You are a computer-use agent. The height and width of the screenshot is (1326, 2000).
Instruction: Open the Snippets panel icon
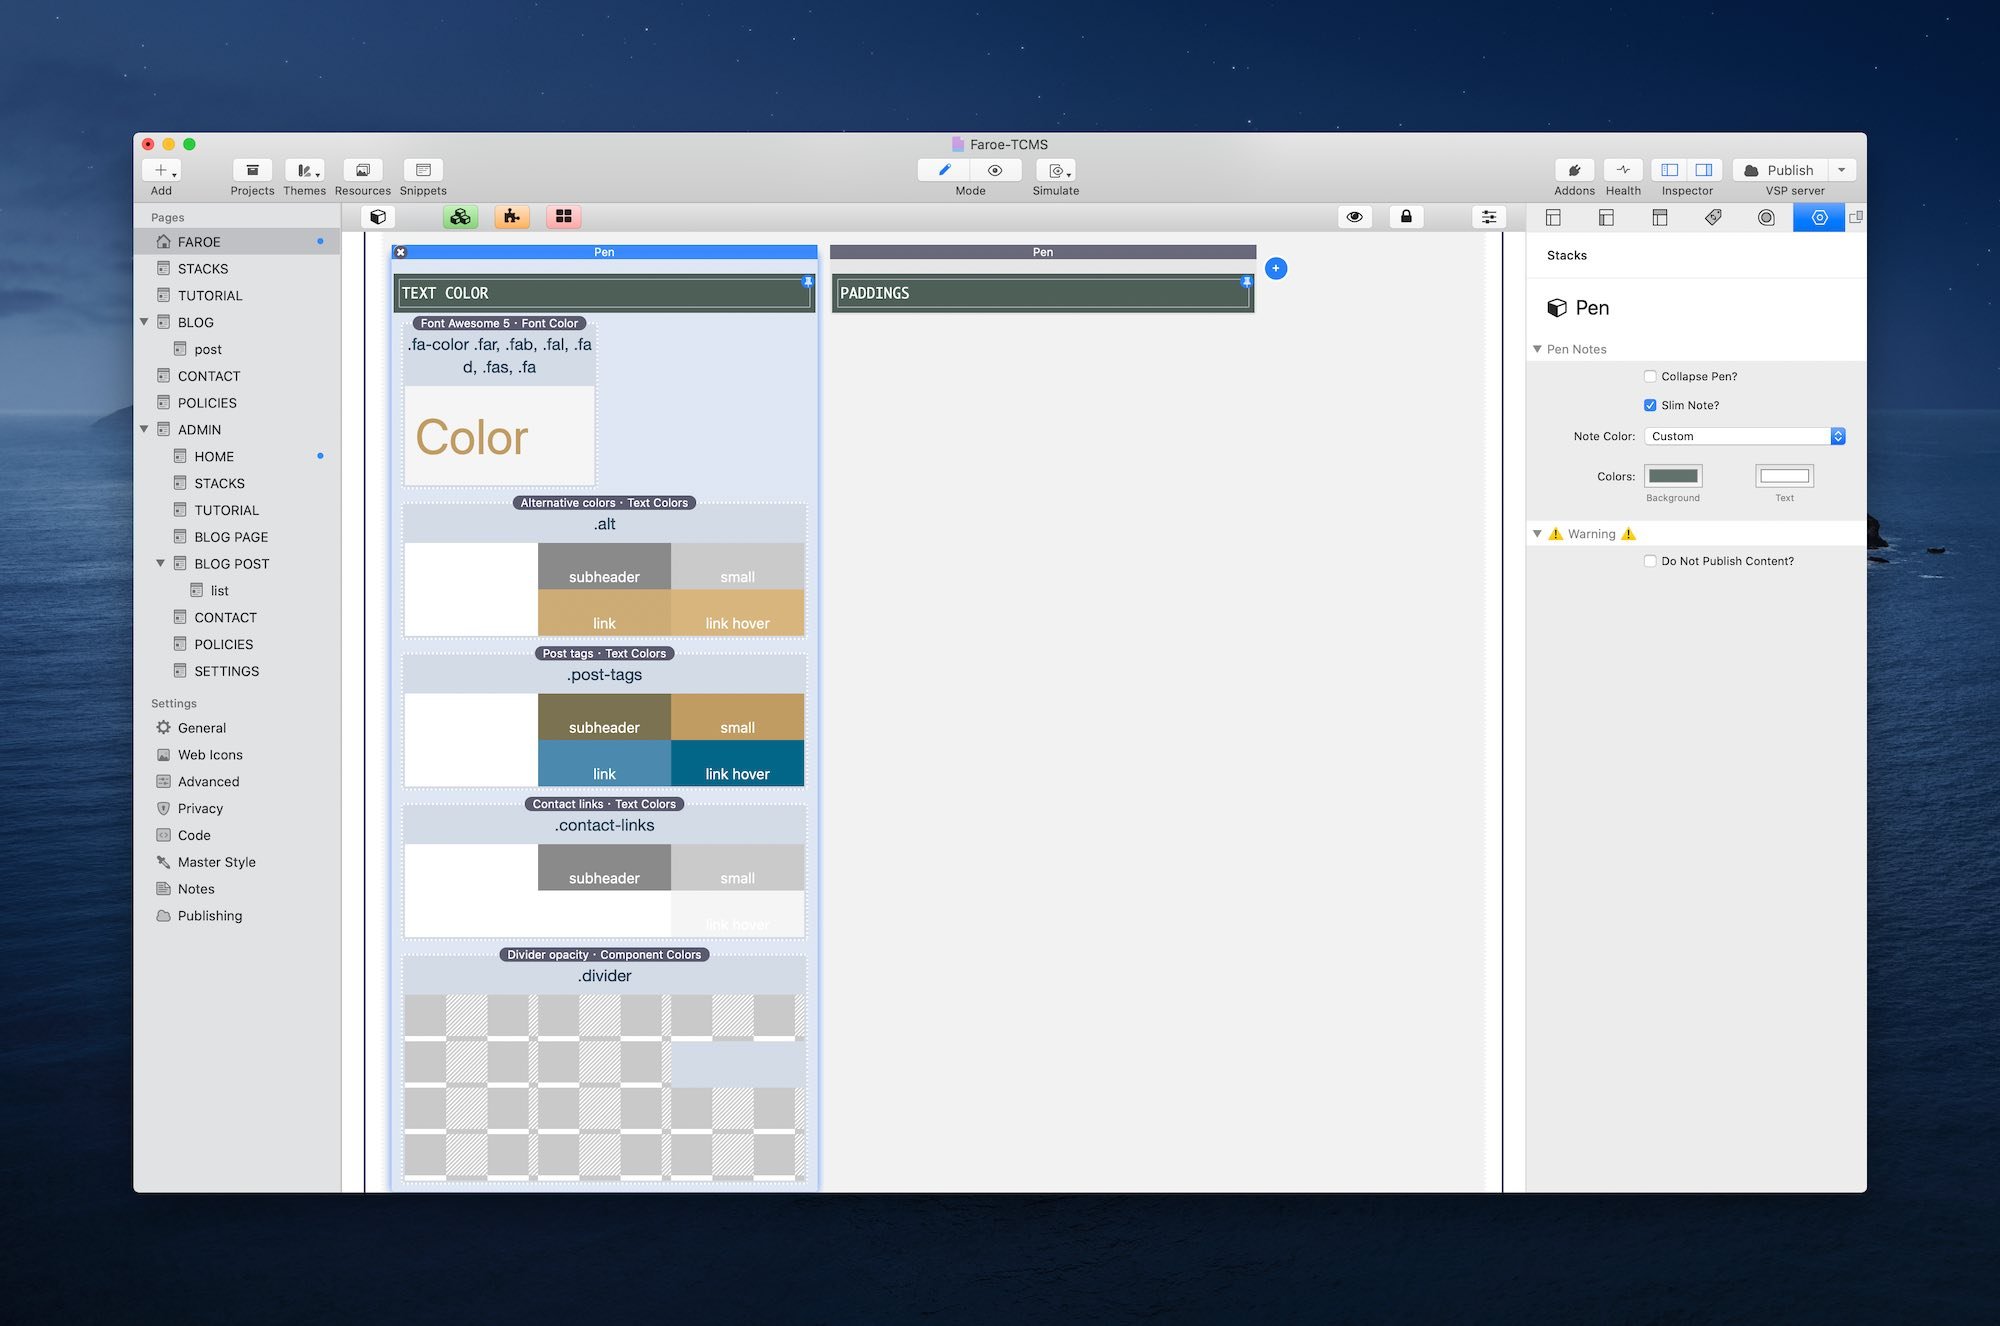click(423, 171)
